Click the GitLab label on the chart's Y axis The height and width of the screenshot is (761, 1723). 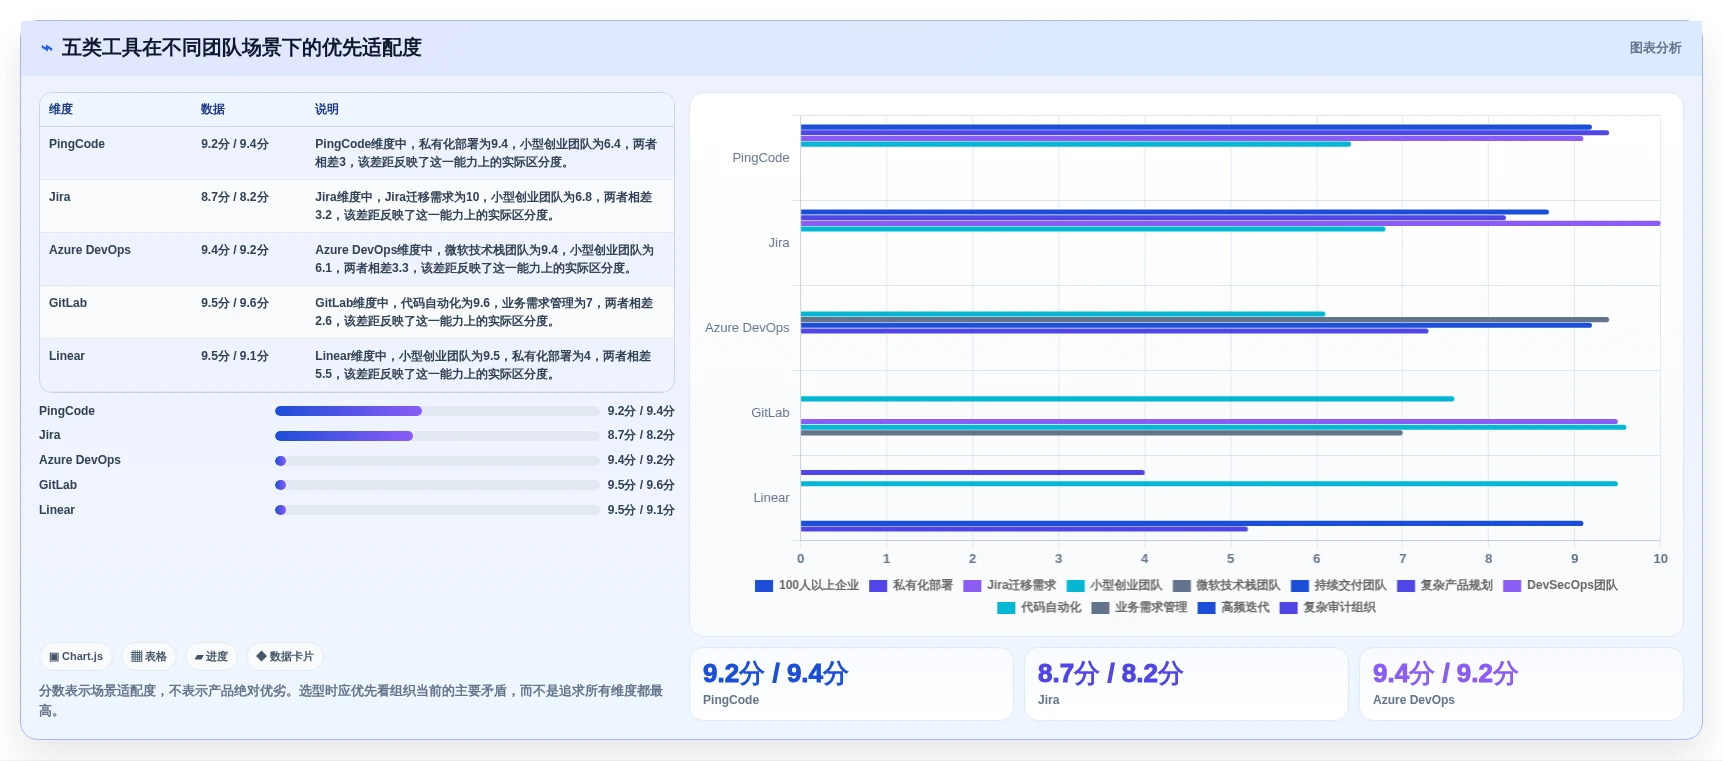(x=770, y=413)
